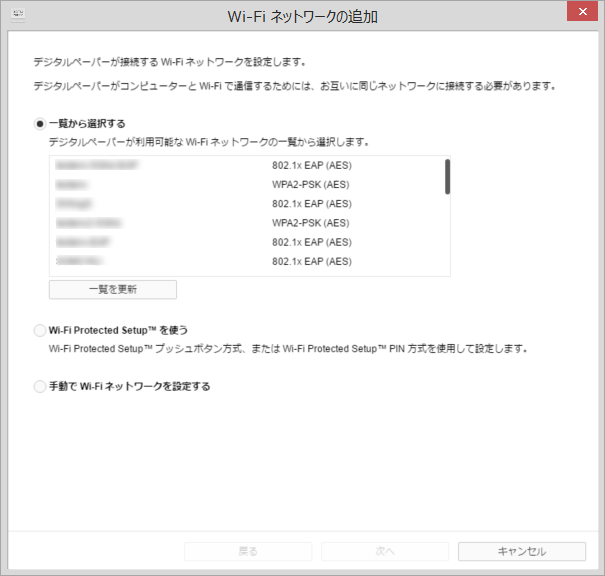Click the dialog title bar text

click(302, 15)
